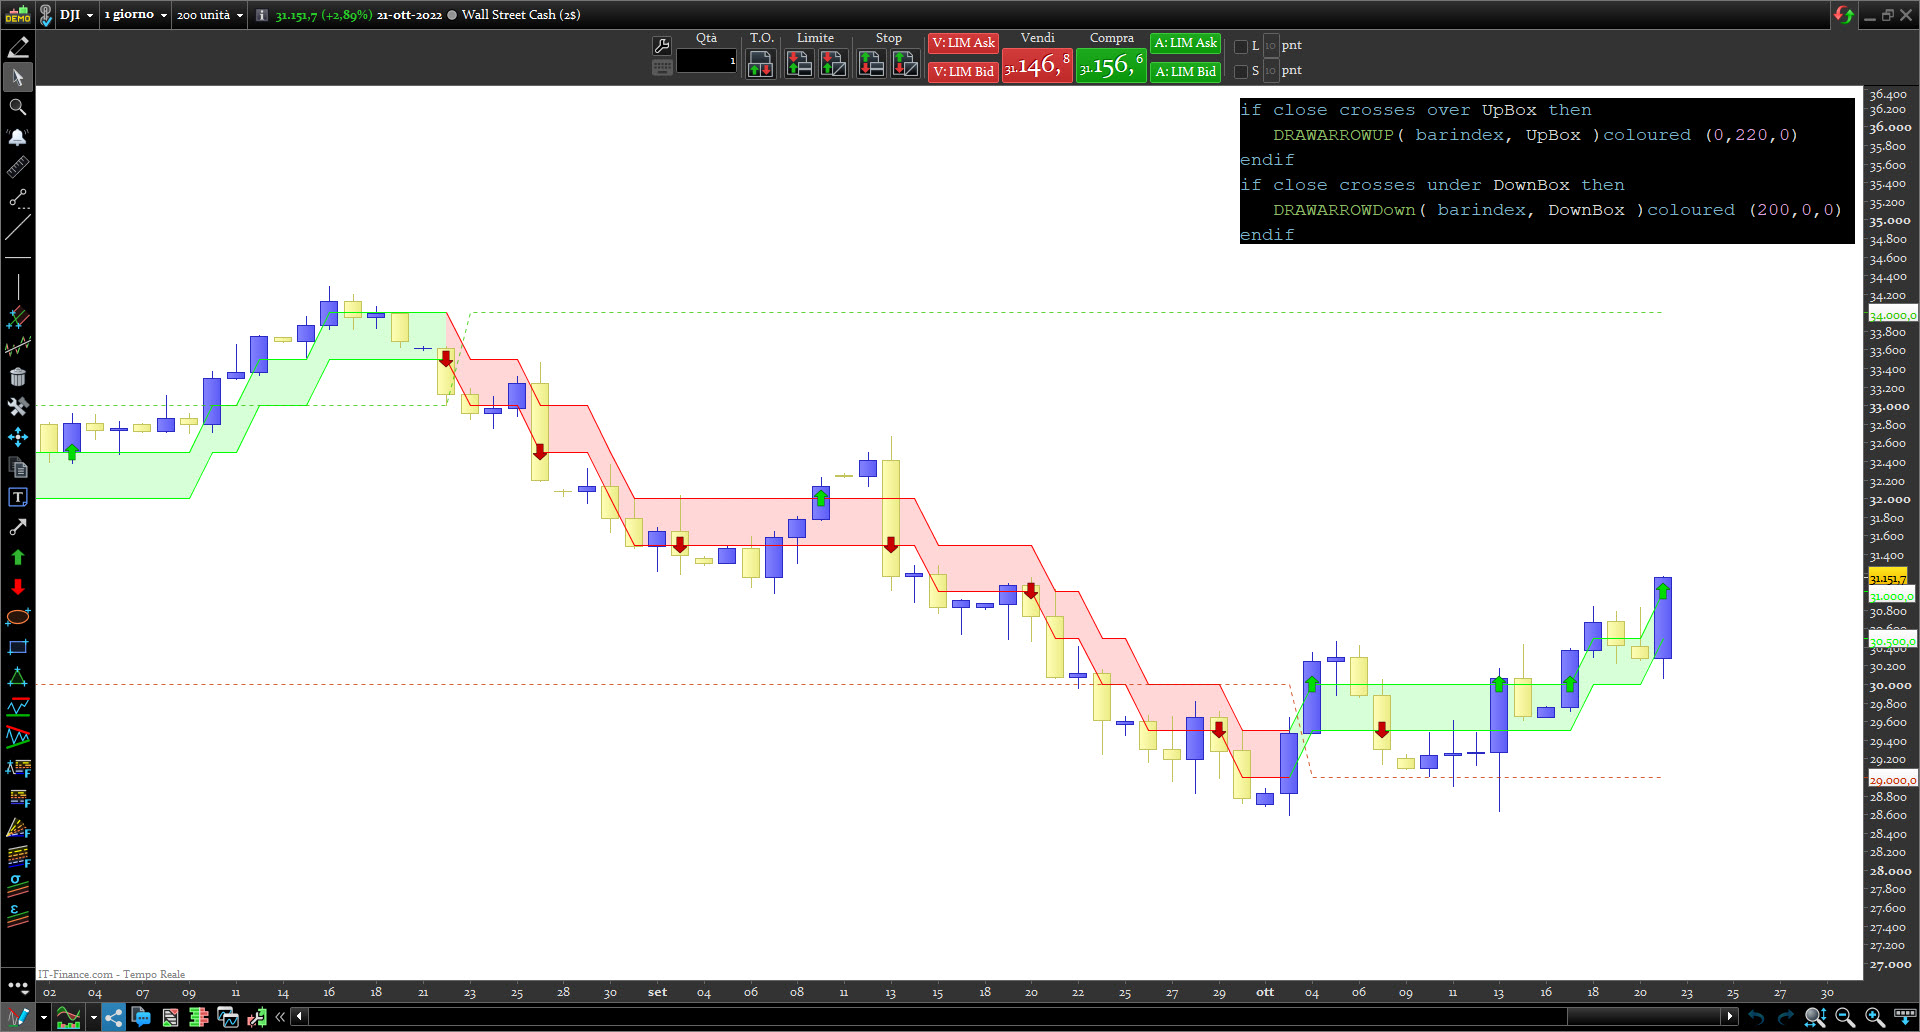Click the Qtà quantity input field

pos(706,61)
